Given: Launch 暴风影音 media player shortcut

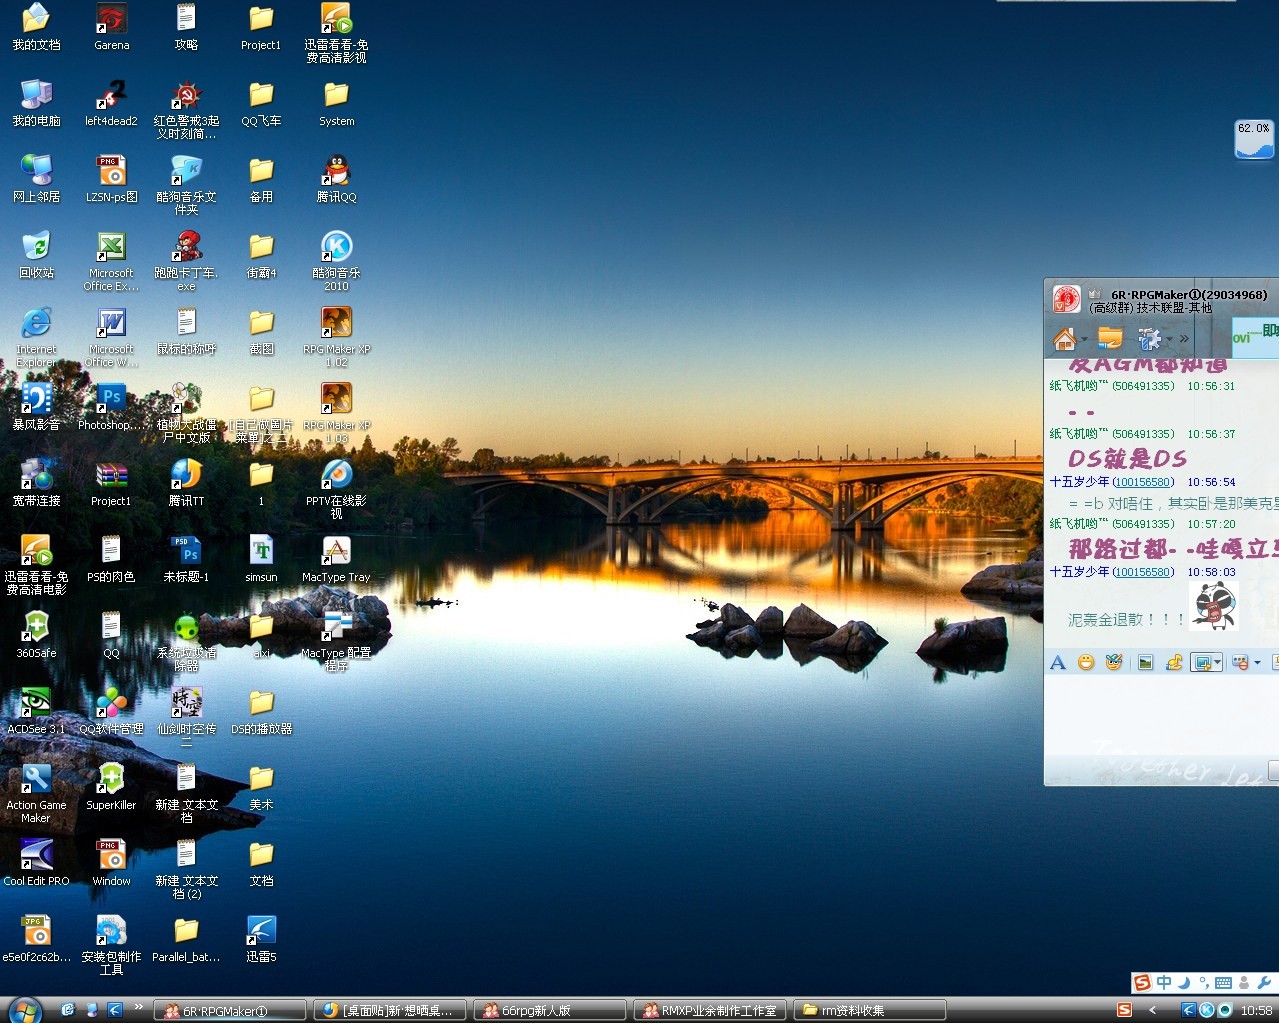Looking at the screenshot, I should tap(36, 407).
